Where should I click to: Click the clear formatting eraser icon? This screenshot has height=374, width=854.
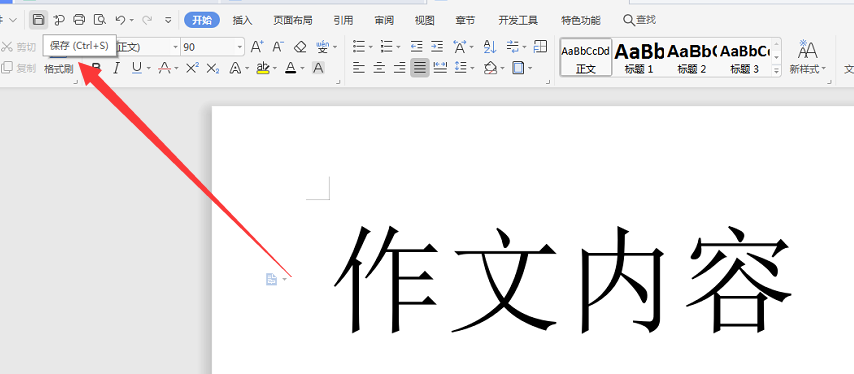[300, 47]
